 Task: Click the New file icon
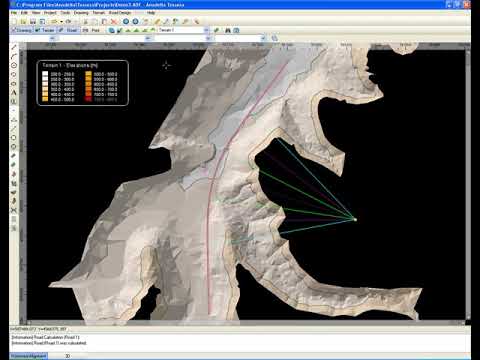(x=14, y=22)
